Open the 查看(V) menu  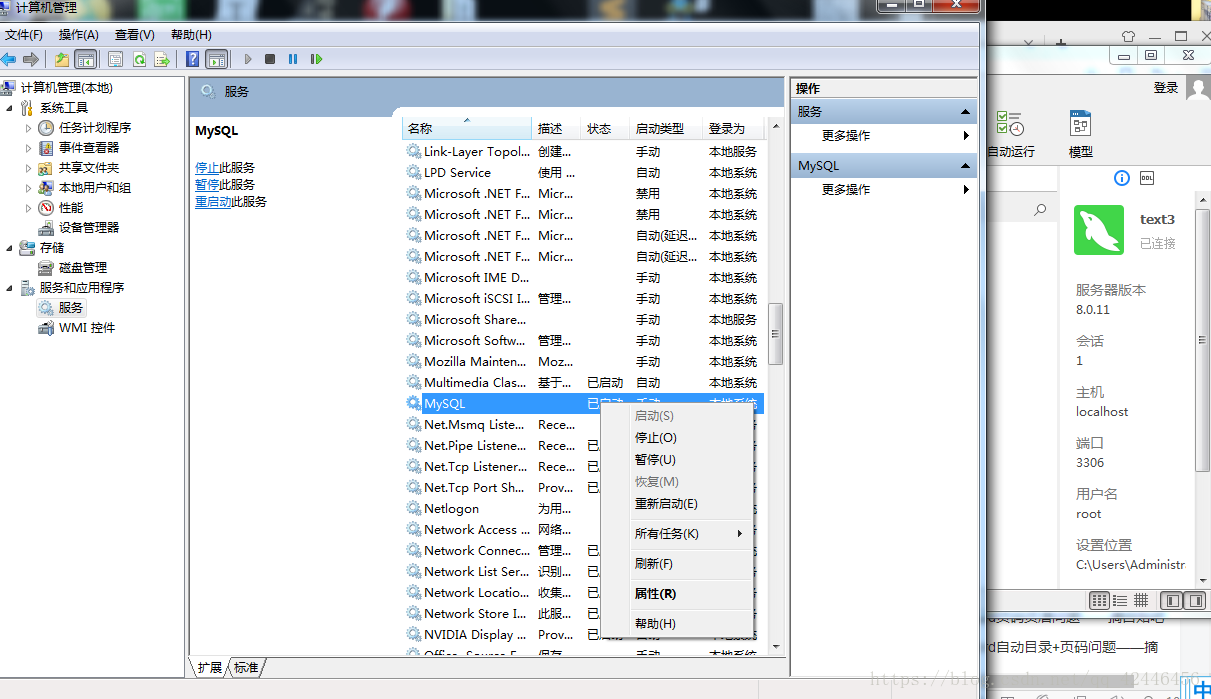[x=135, y=35]
